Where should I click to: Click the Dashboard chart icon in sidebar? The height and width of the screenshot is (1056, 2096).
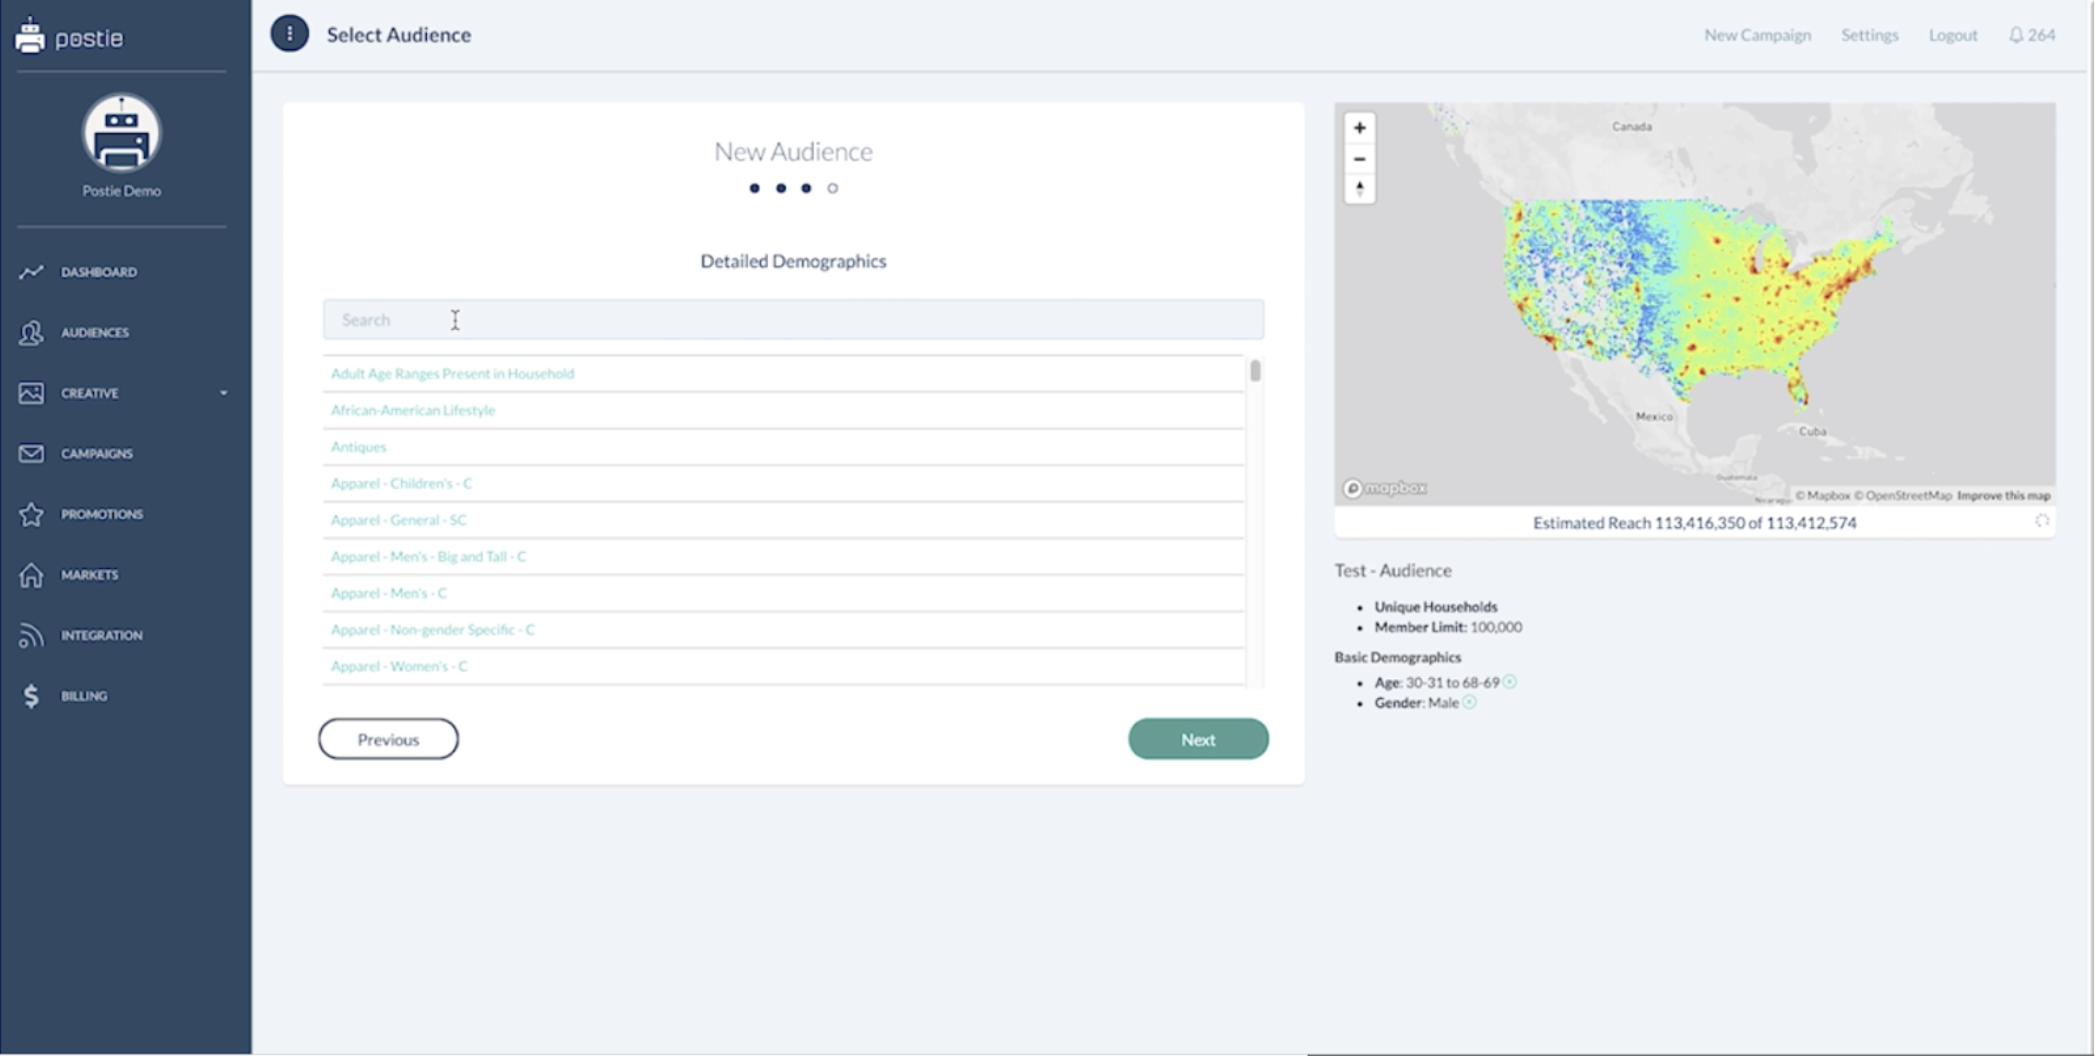click(31, 272)
